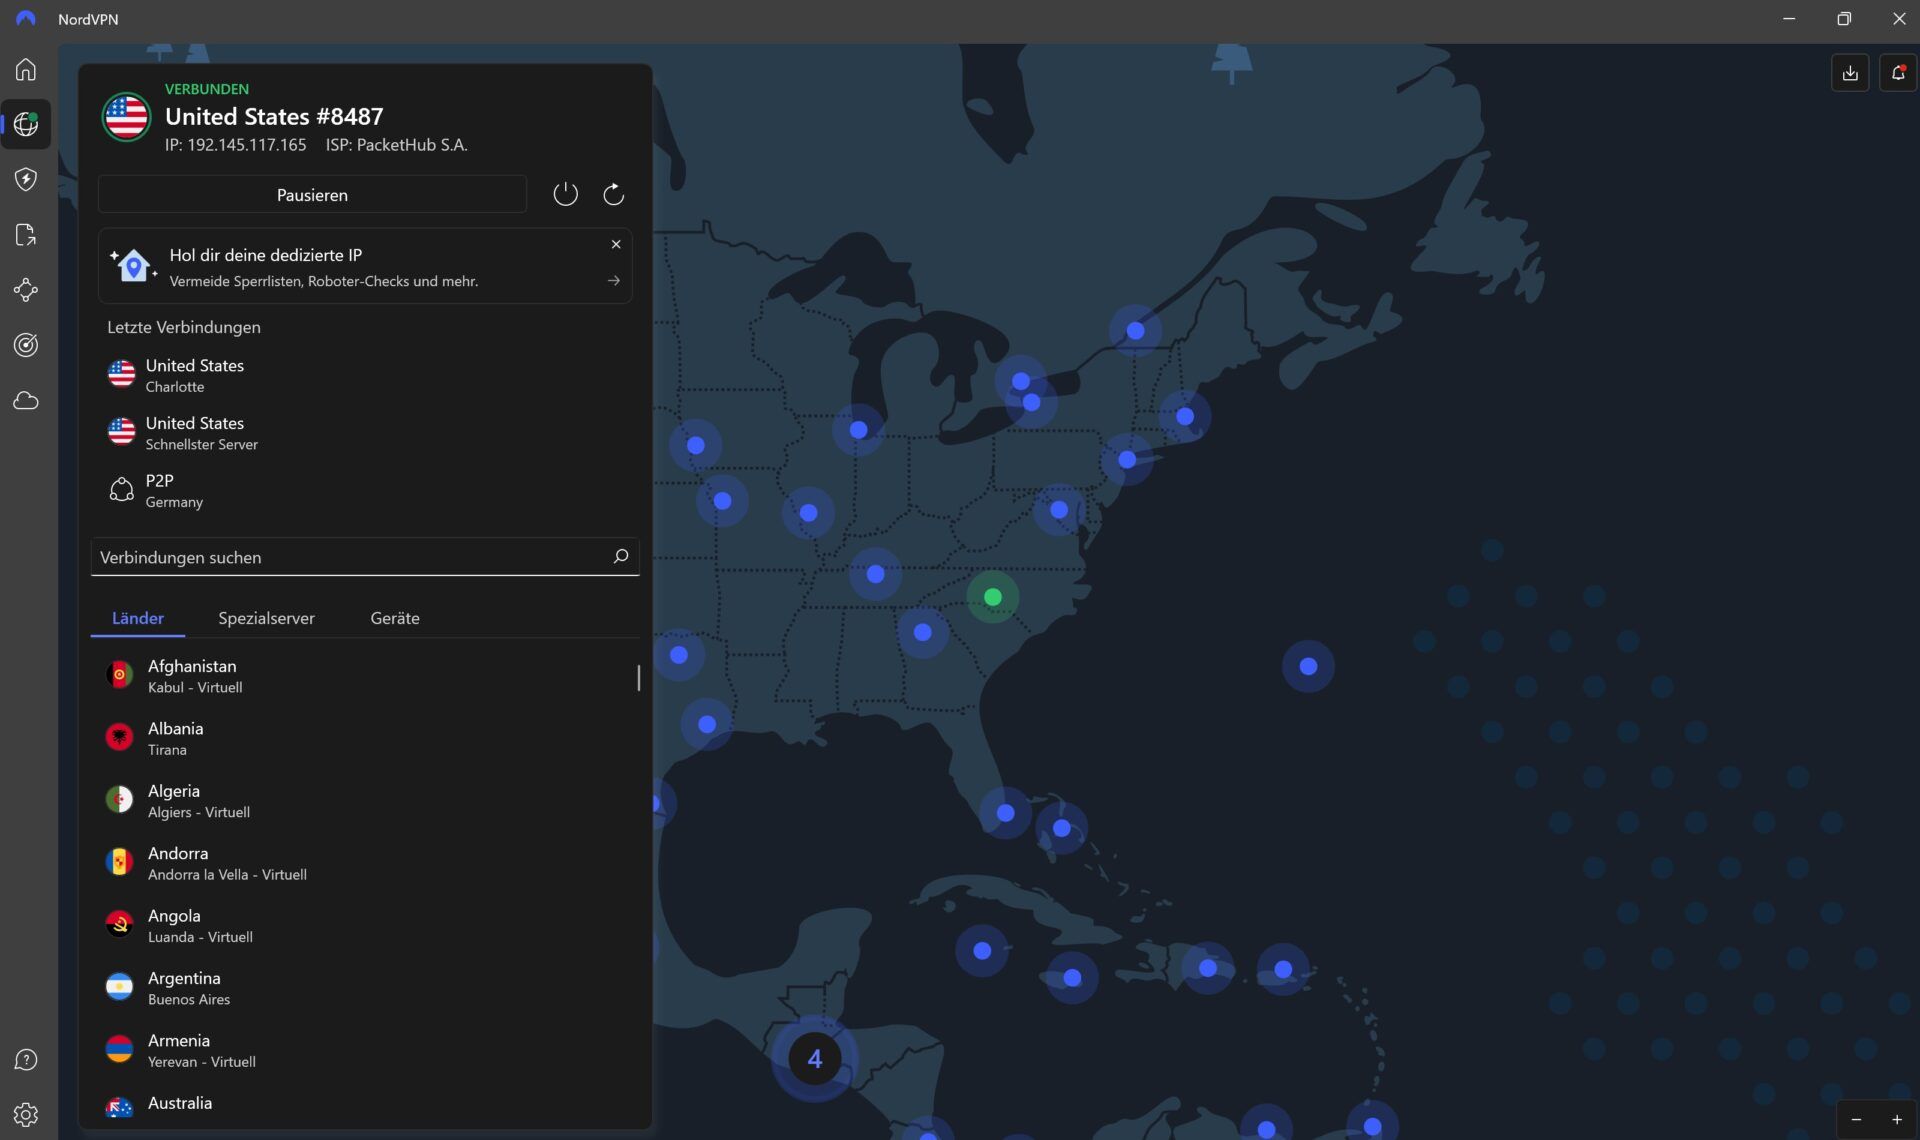Open dedicated IP banner arrow
The height and width of the screenshot is (1140, 1920).
tap(613, 281)
